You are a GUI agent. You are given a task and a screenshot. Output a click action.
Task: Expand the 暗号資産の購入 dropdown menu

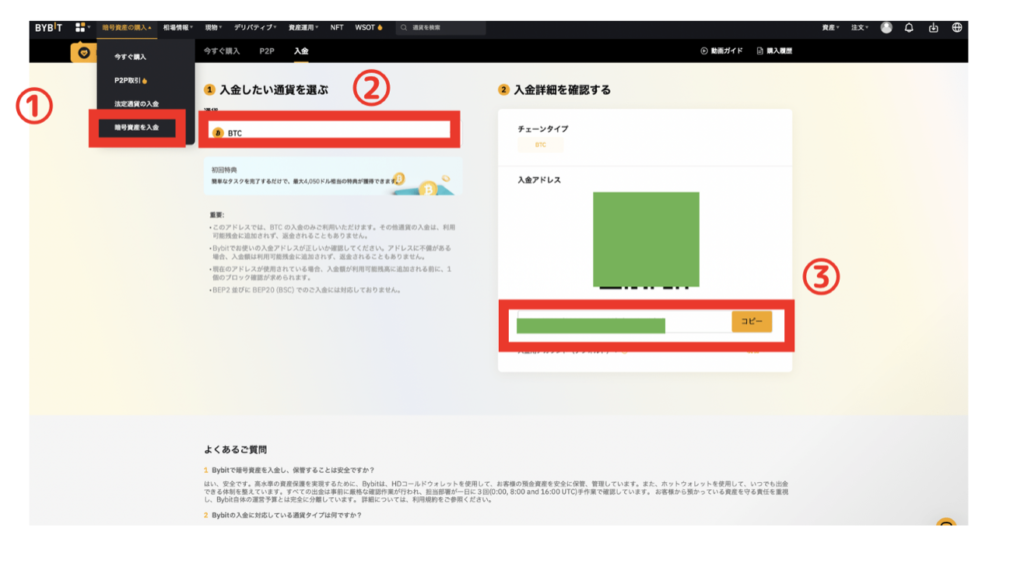coord(126,28)
